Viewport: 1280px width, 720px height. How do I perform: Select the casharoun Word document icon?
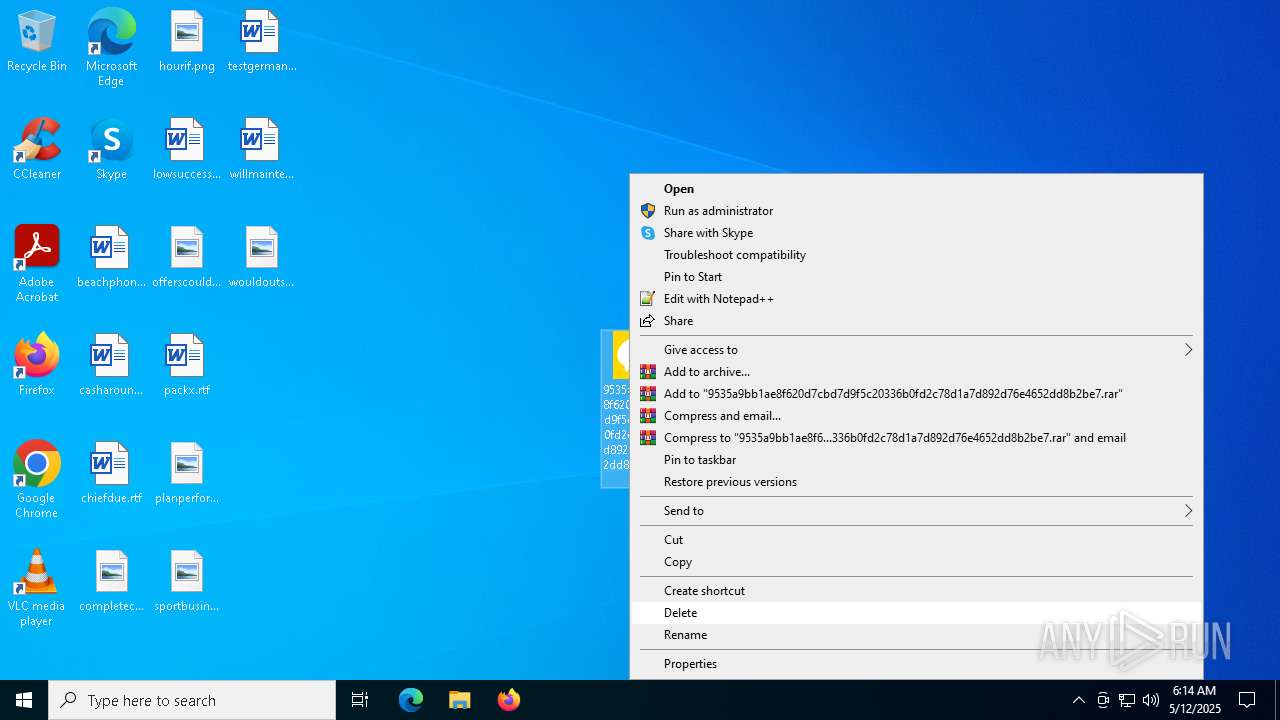tap(111, 366)
